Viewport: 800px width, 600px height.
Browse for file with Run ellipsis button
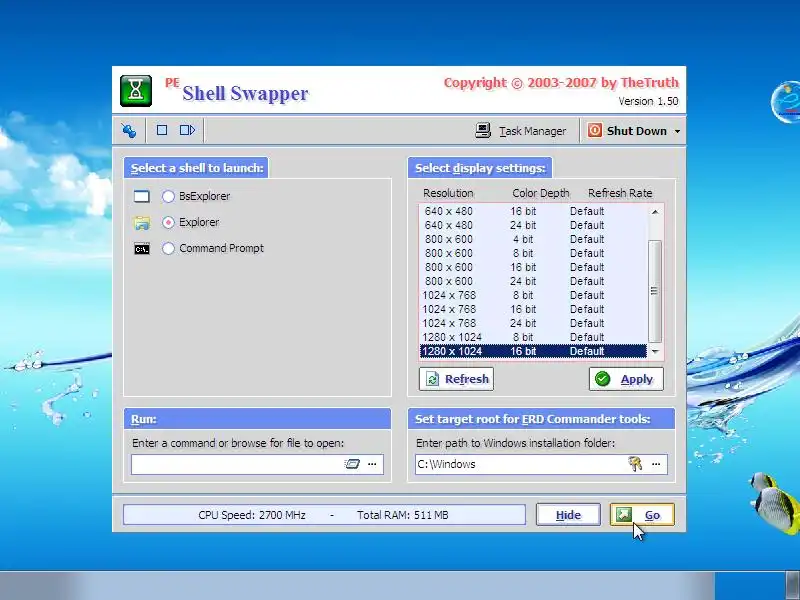click(x=372, y=464)
